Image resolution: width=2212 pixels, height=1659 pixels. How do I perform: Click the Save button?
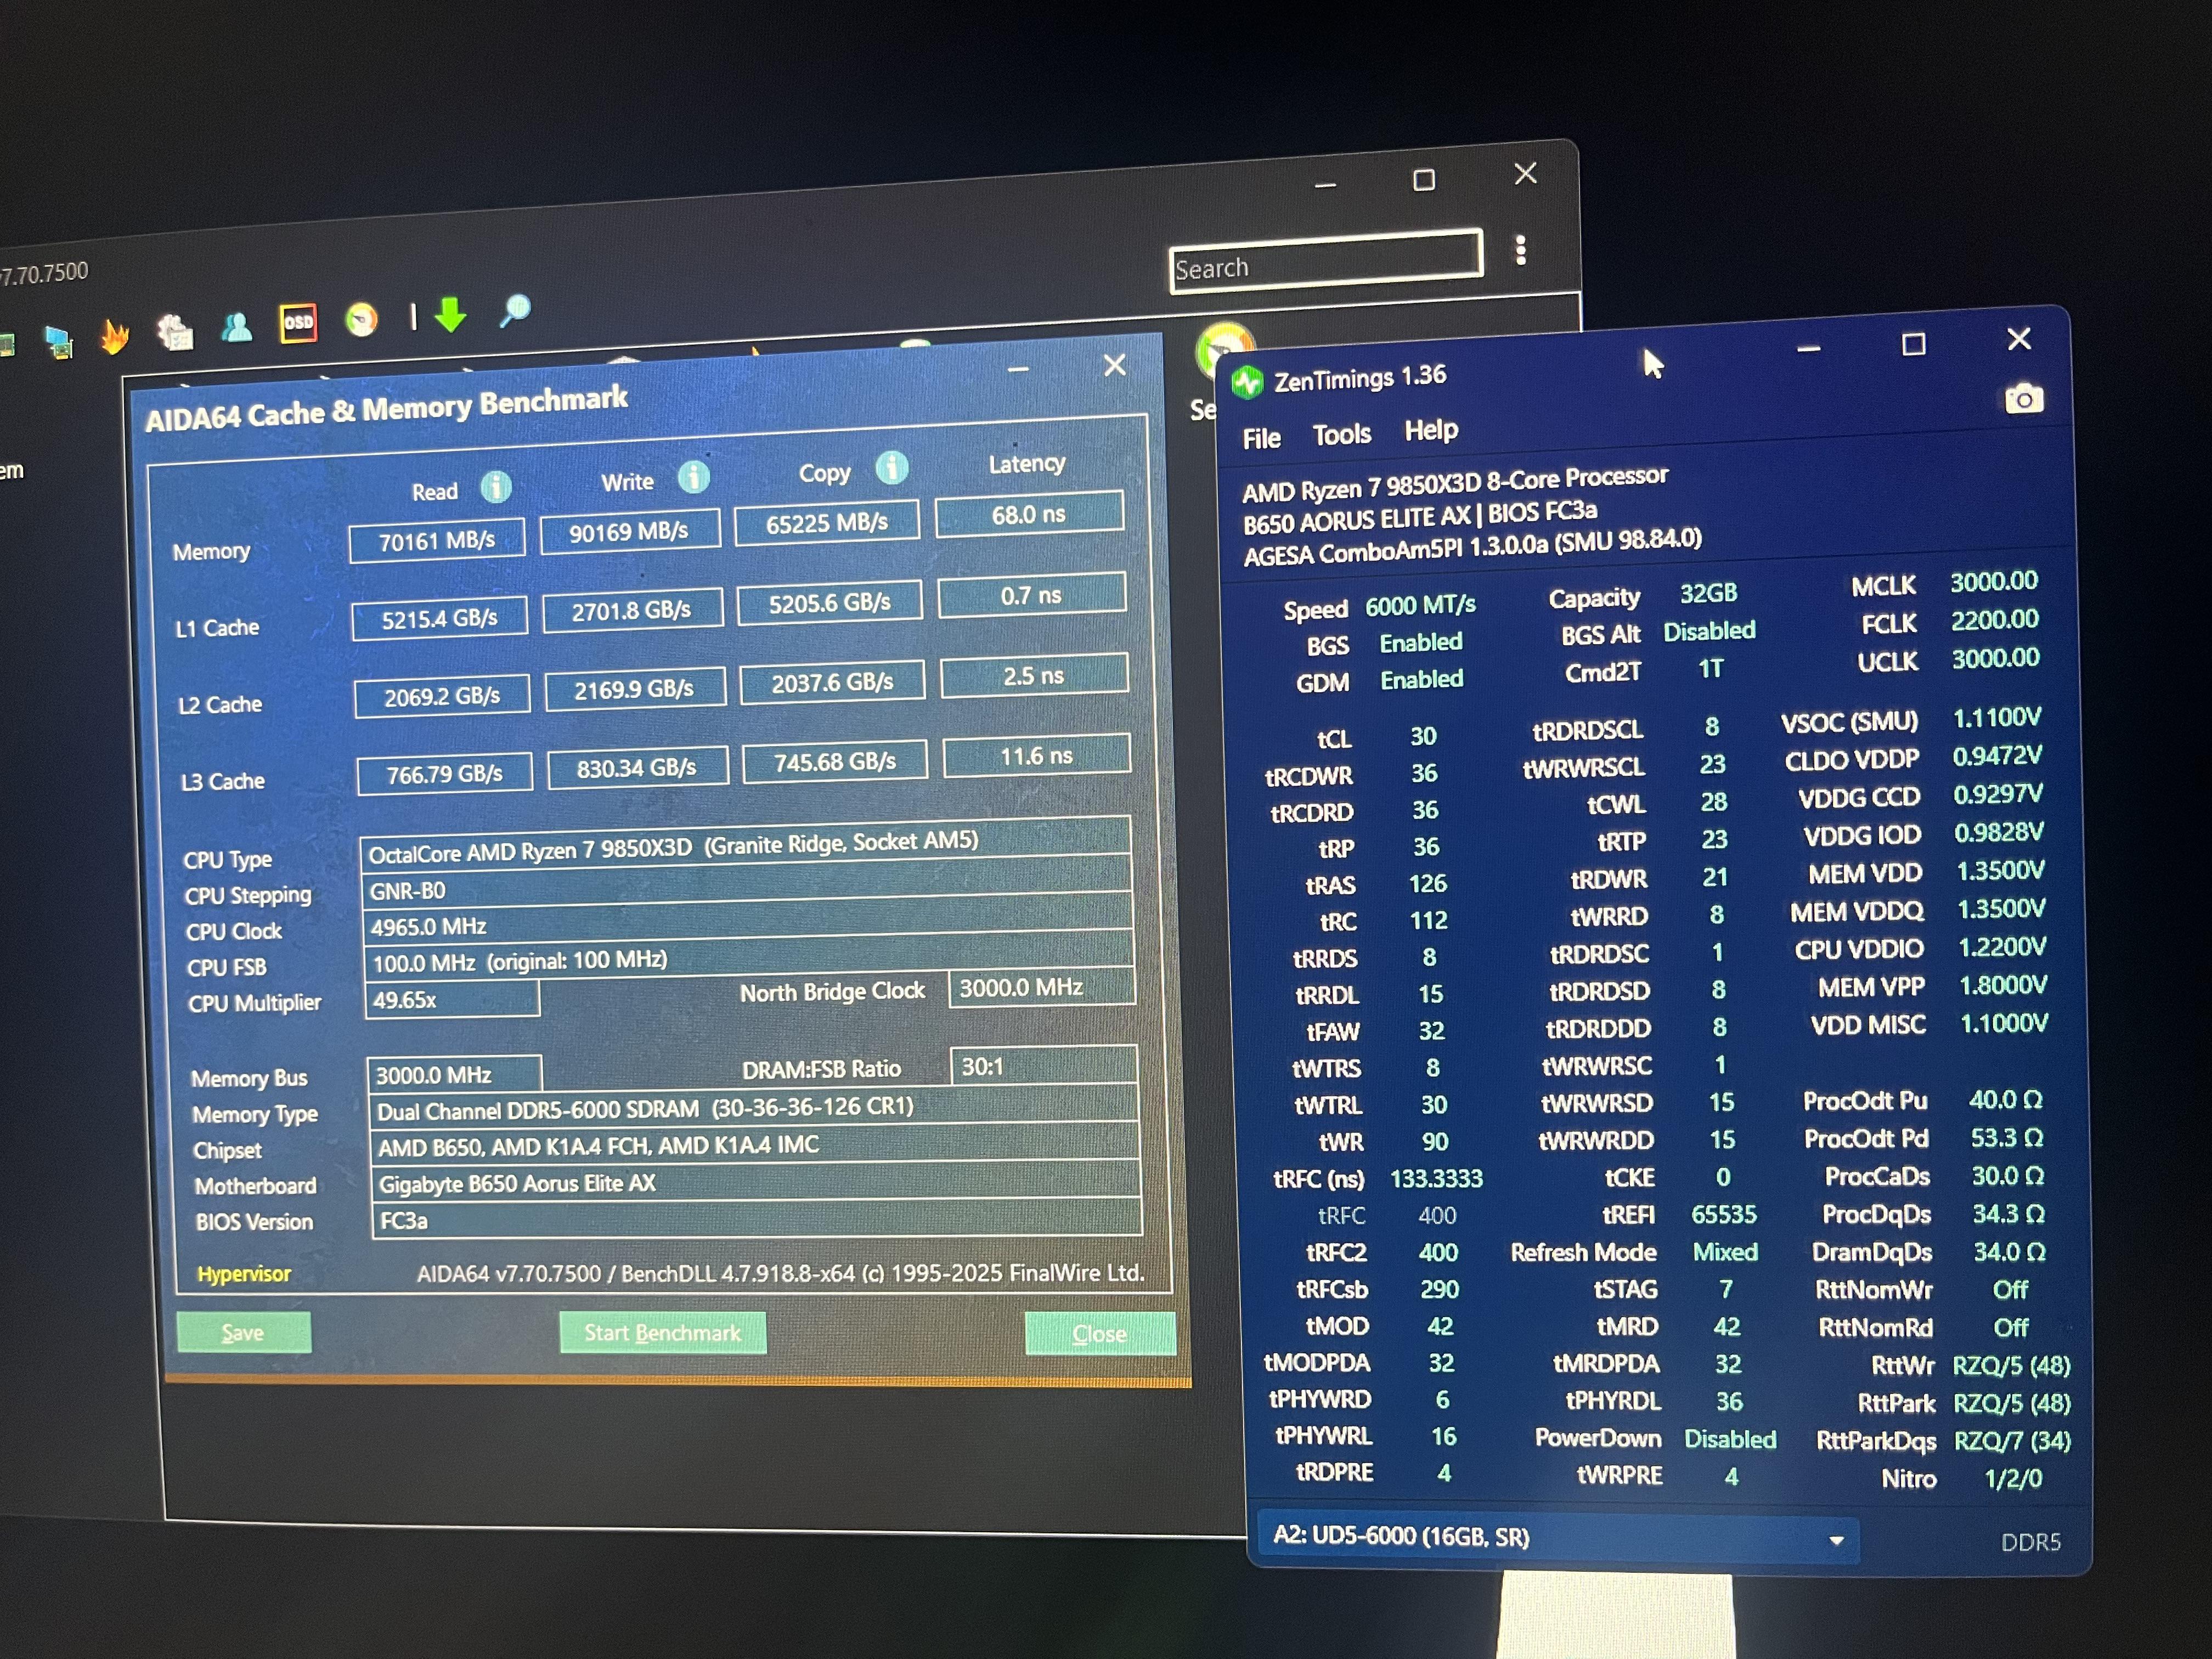coord(243,1333)
